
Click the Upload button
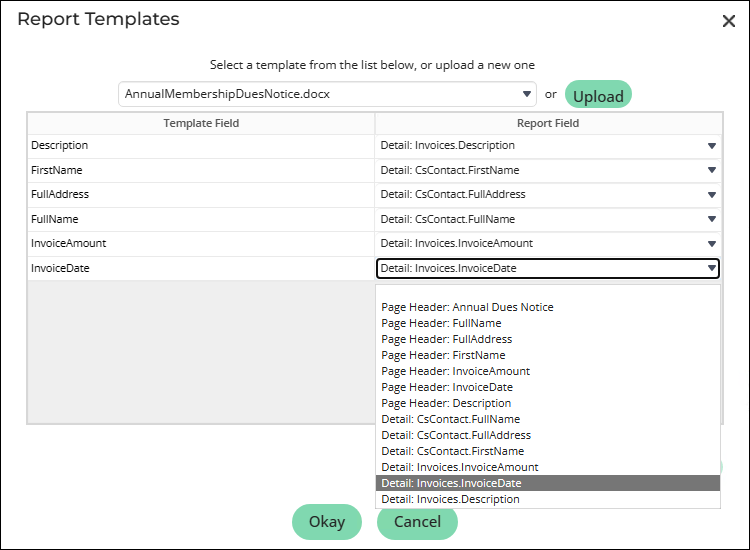(x=598, y=94)
